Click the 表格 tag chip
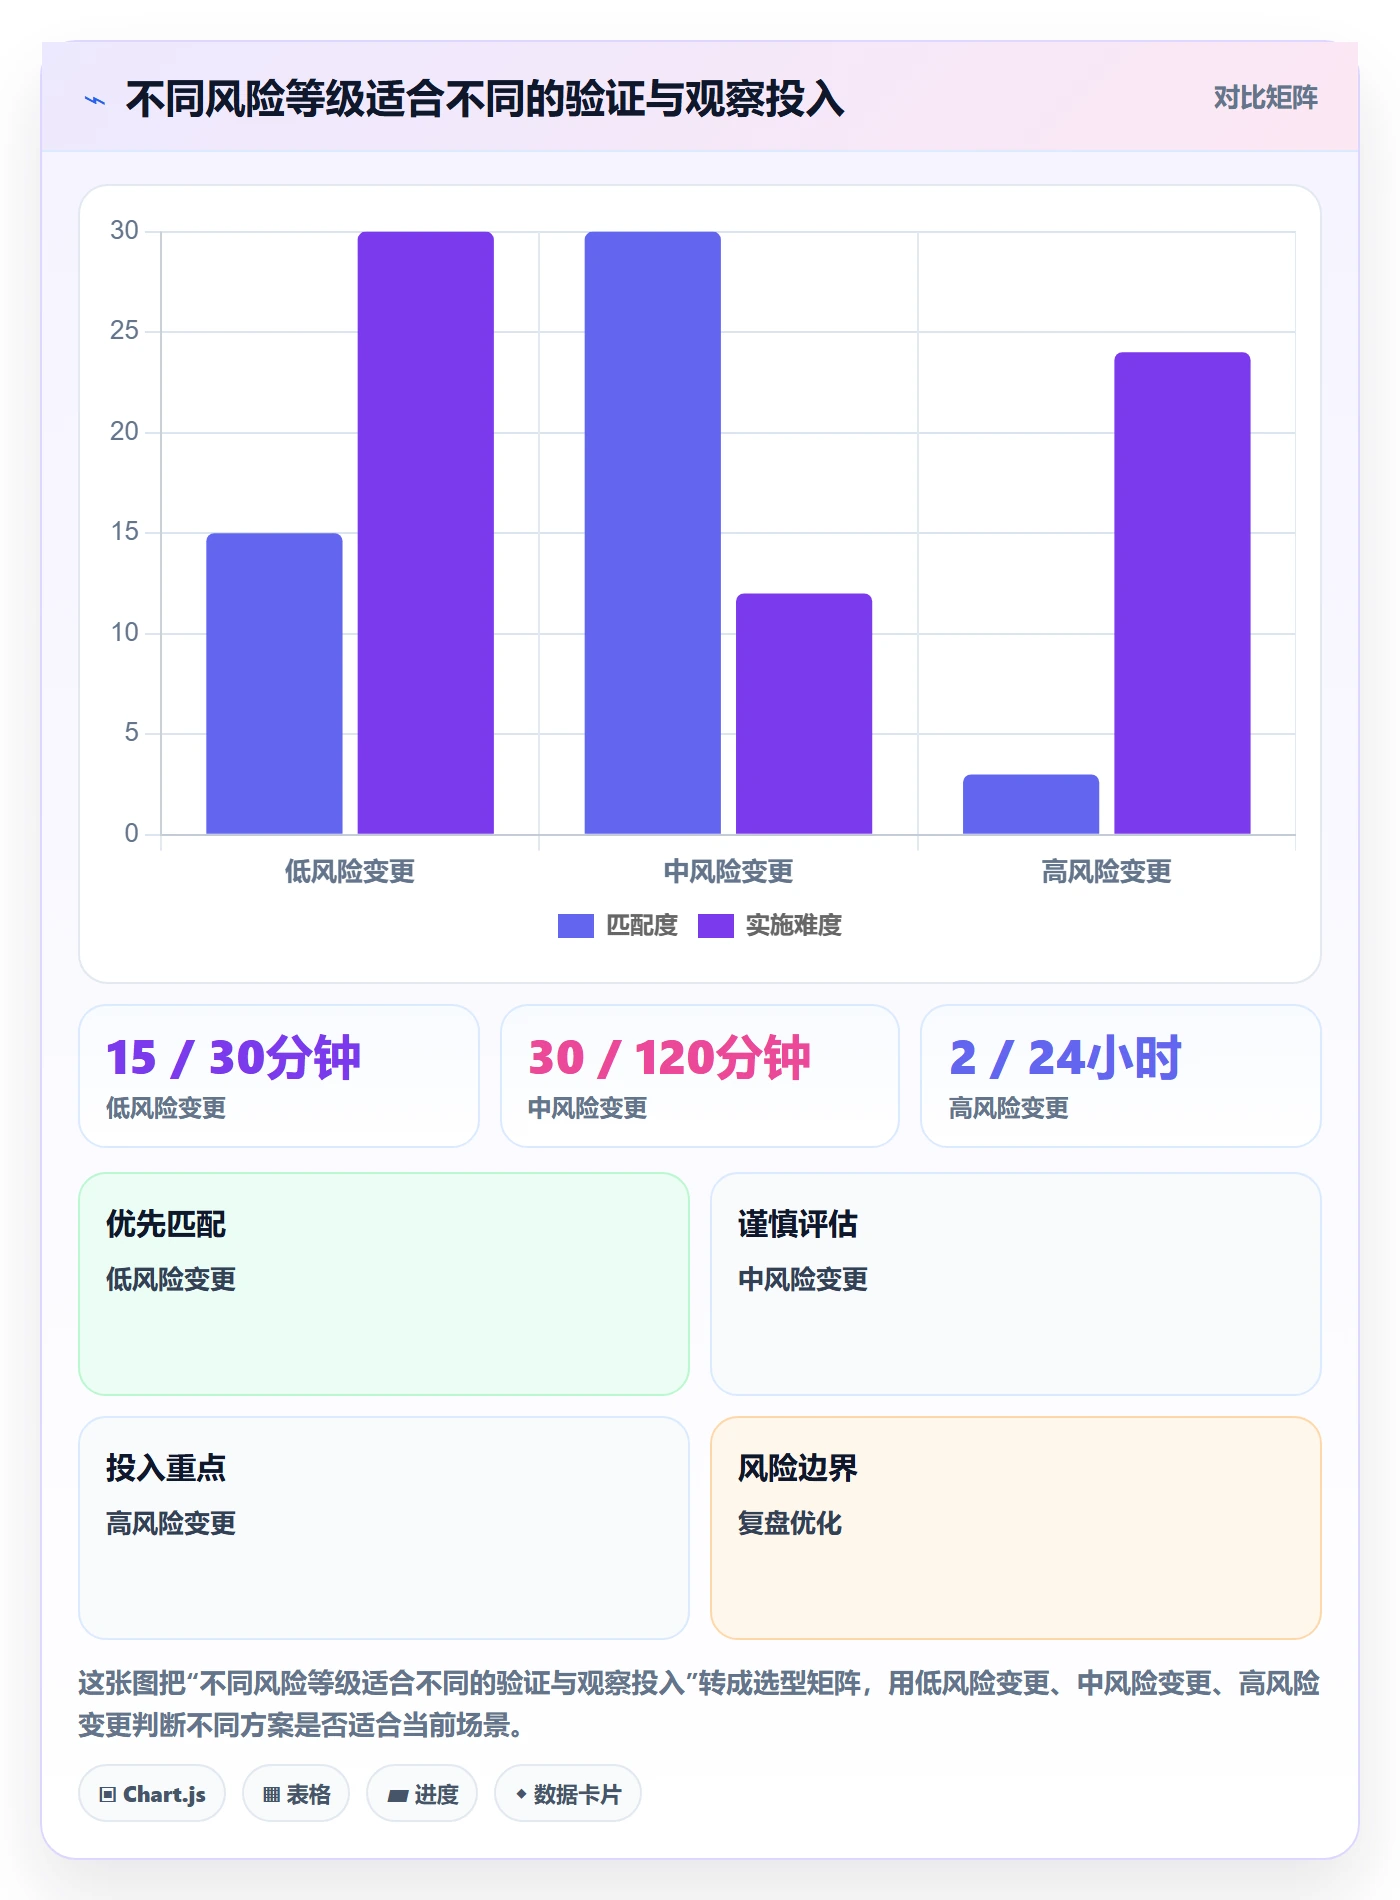This screenshot has height=1900, width=1400. (x=296, y=1794)
